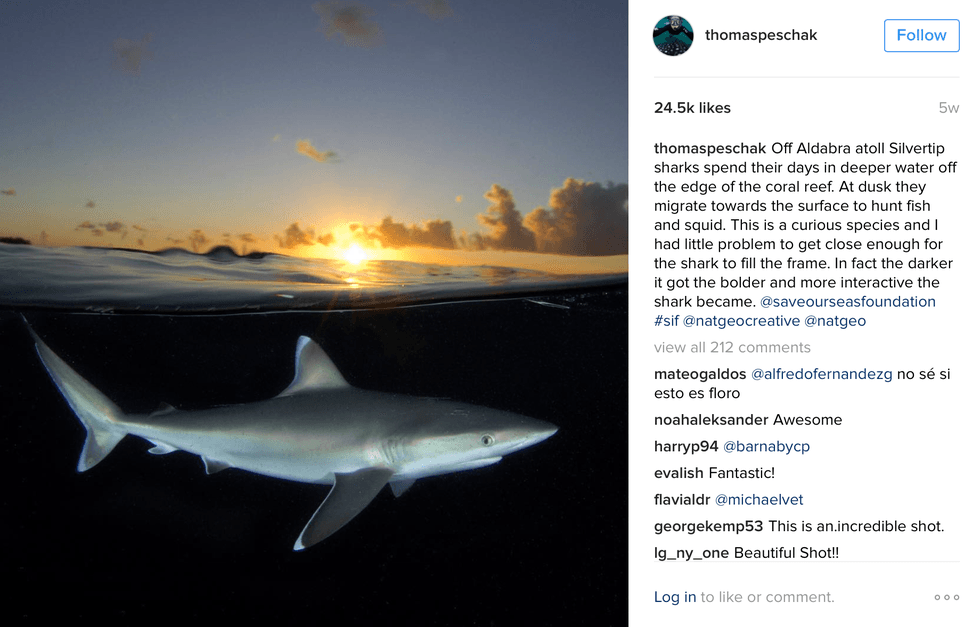Open commenter mateogaldos profile
Screen dimensions: 980x627
[x=700, y=374]
